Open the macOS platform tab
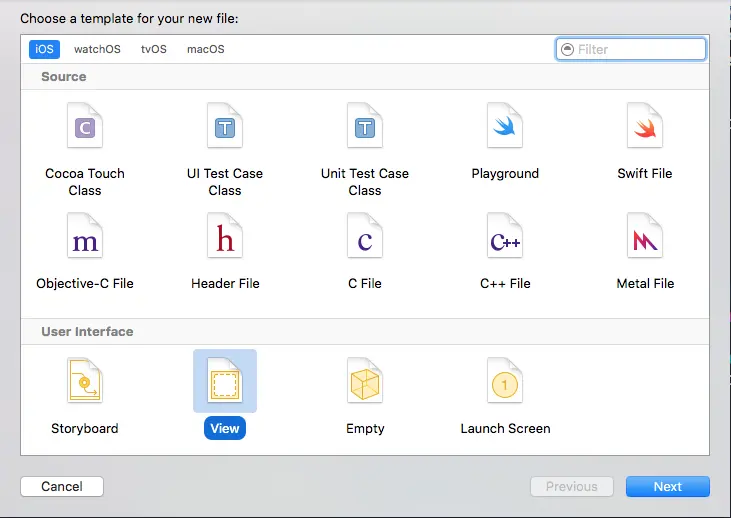 click(x=206, y=49)
